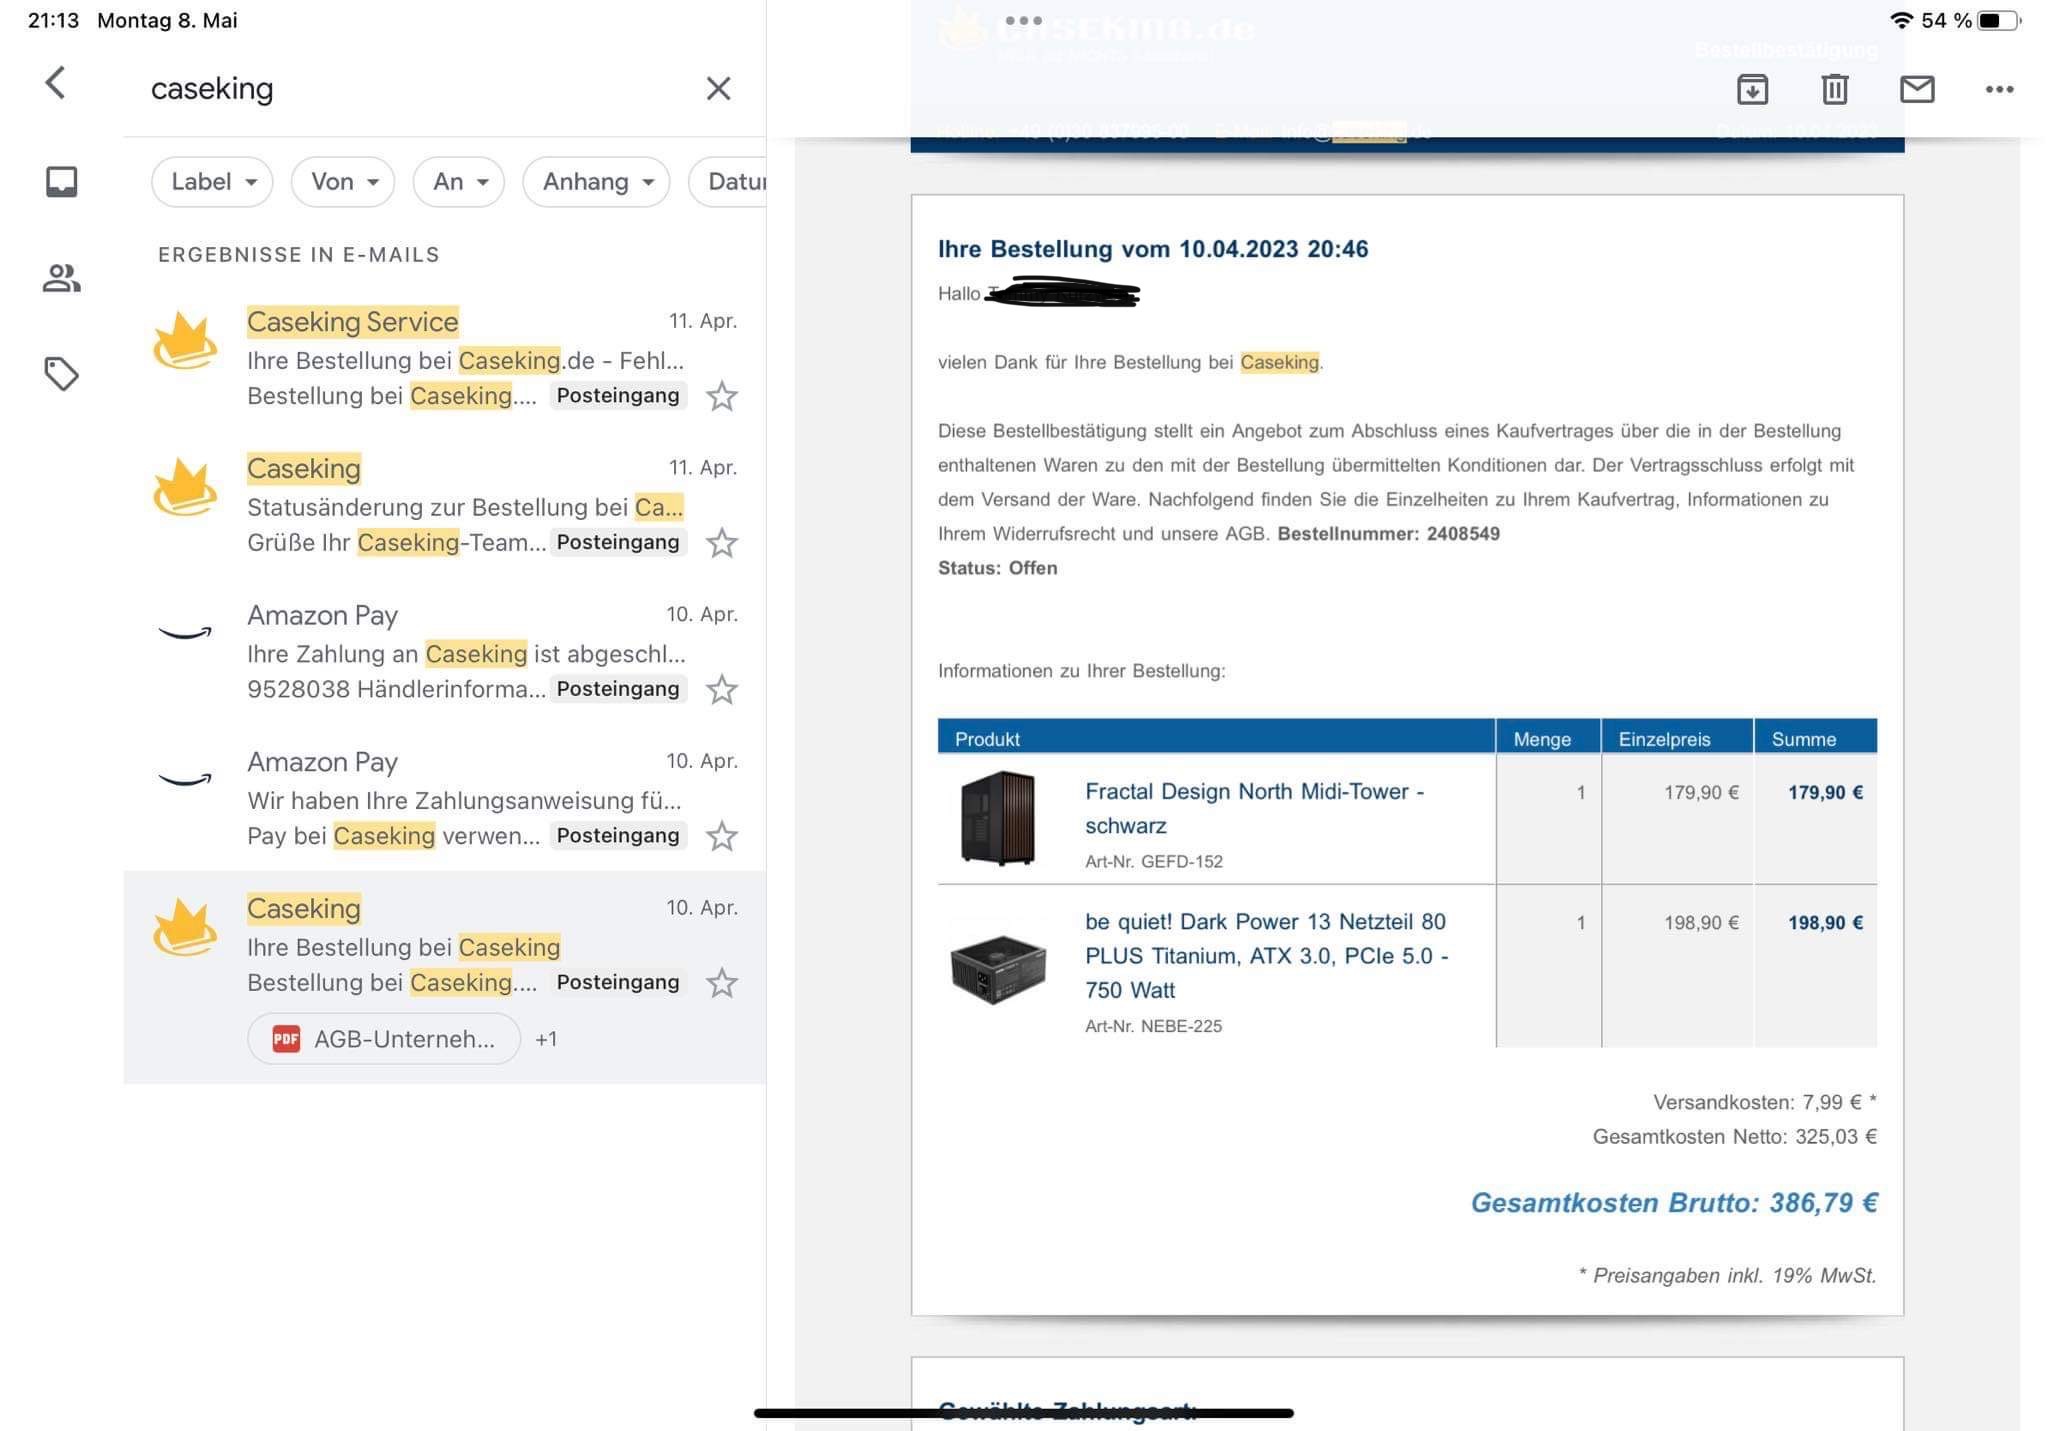Tap the back arrow next to search
The height and width of the screenshot is (1431, 2048).
pyautogui.click(x=56, y=83)
